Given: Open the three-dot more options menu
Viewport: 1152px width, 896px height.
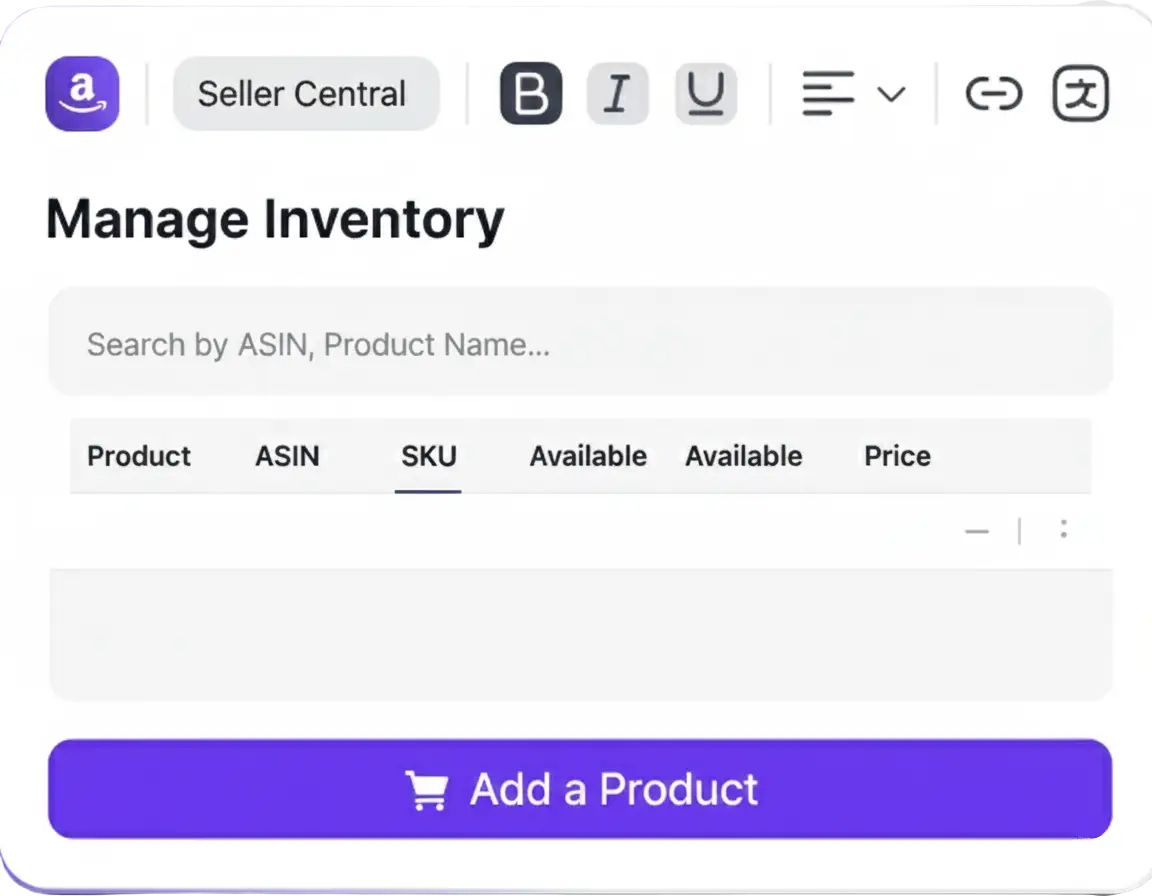Looking at the screenshot, I should pos(1063,529).
